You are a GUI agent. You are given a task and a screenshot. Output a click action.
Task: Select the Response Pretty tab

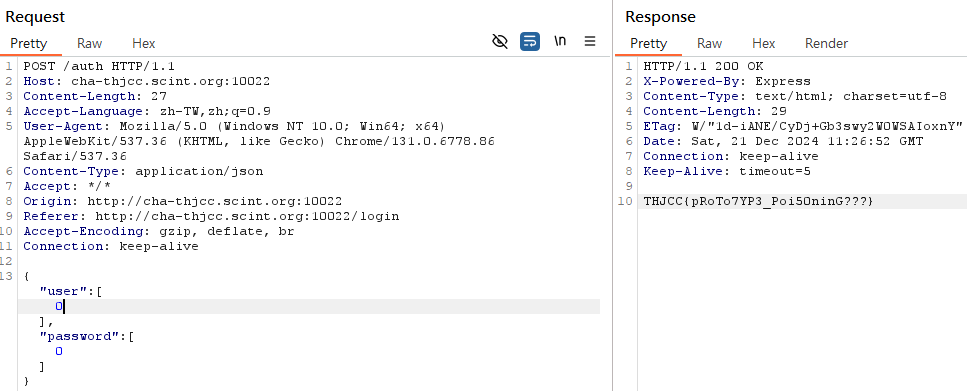(x=649, y=44)
